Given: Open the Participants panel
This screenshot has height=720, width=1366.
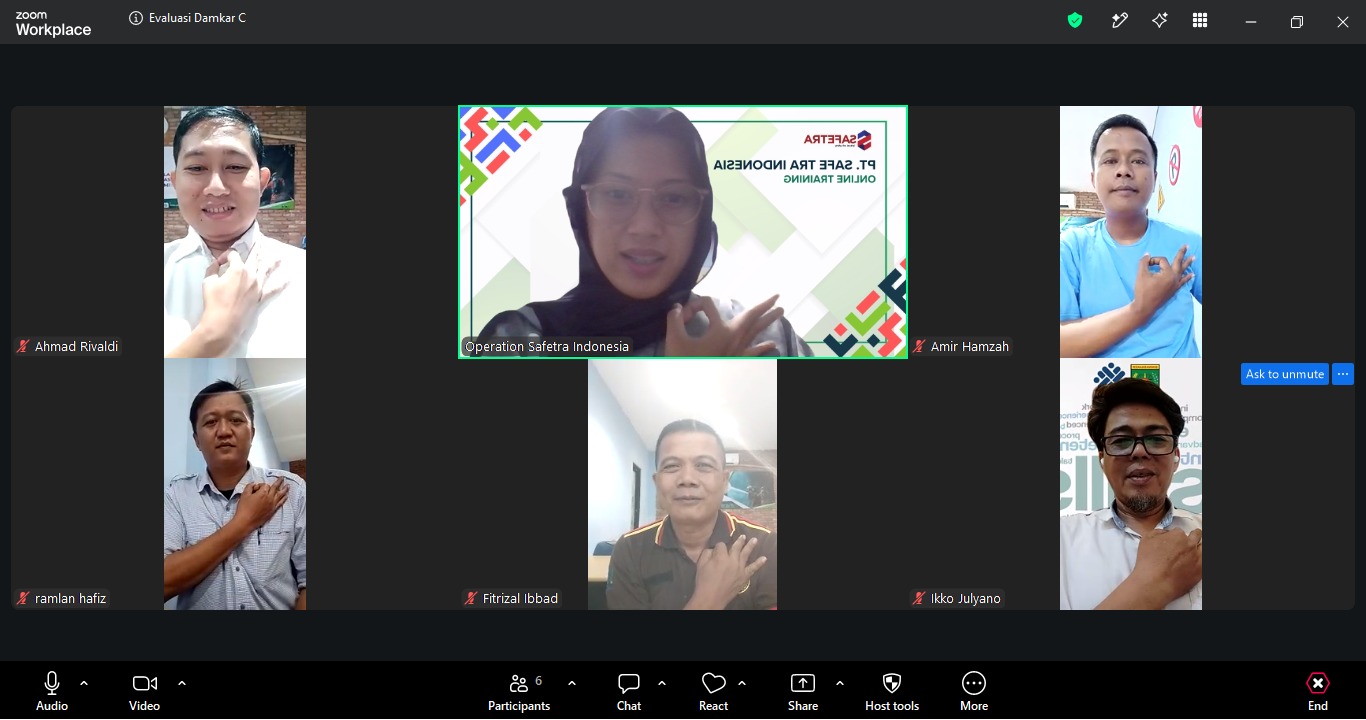Looking at the screenshot, I should pyautogui.click(x=519, y=691).
